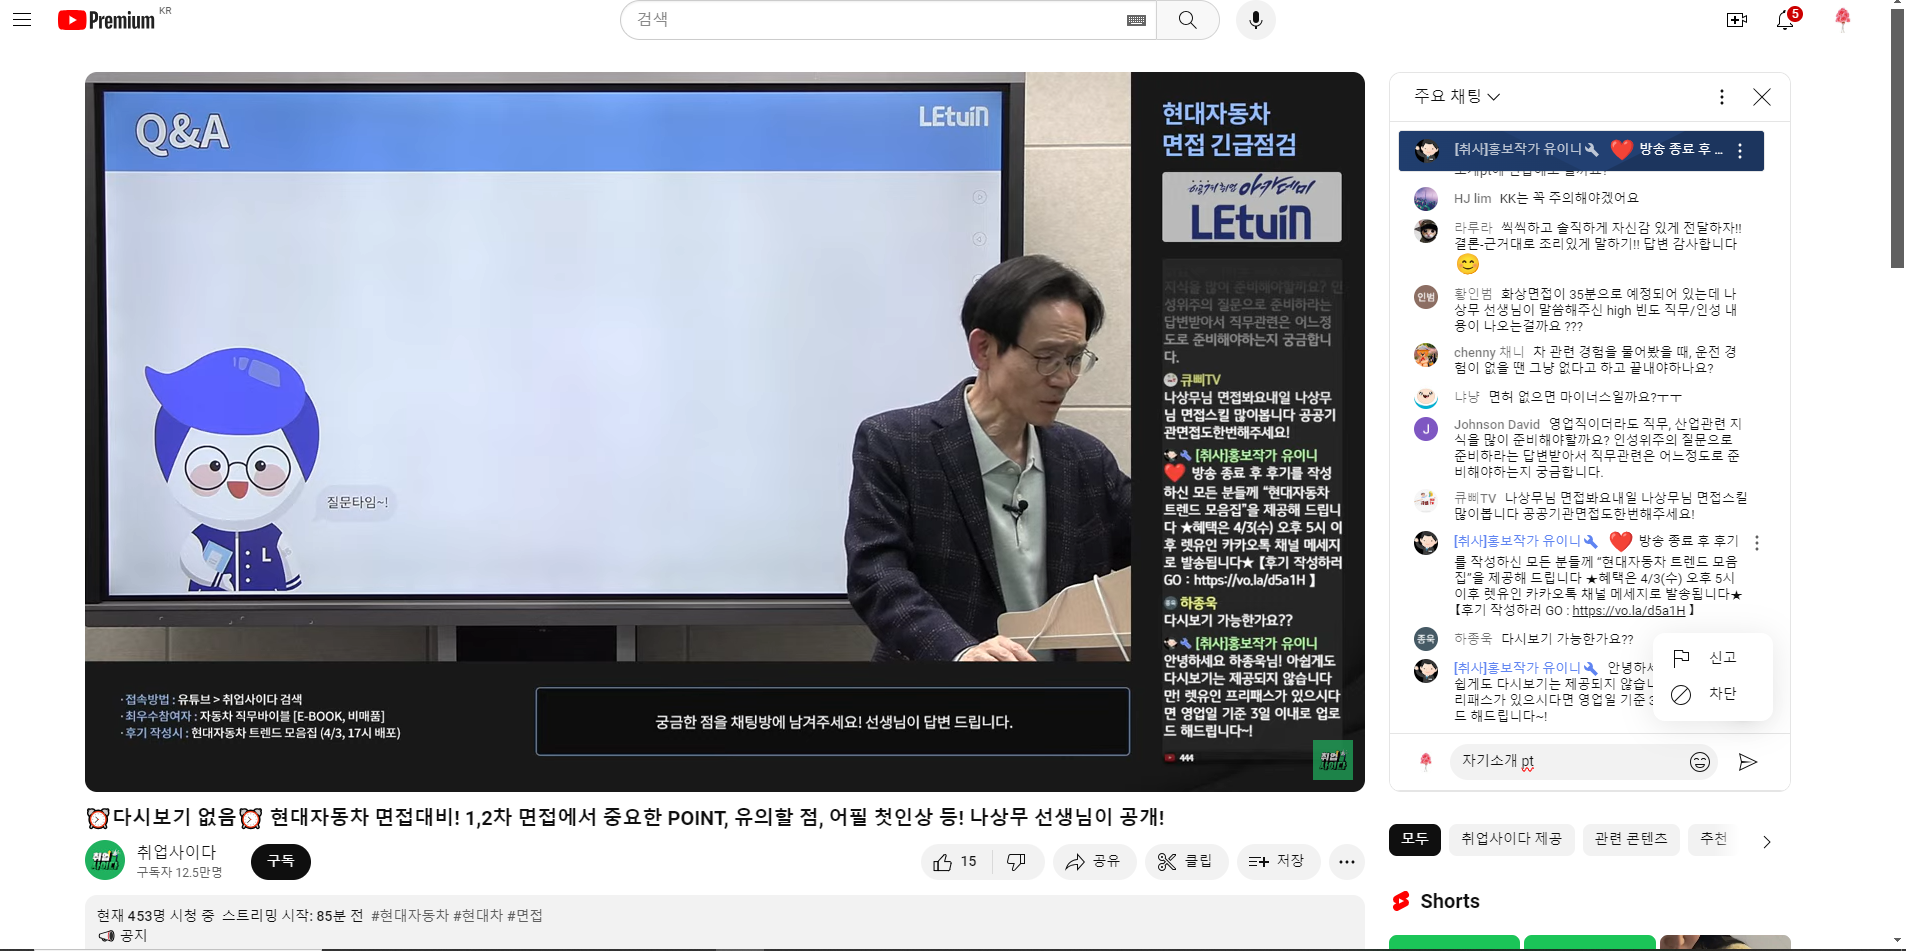Open the Create video button
Image resolution: width=1906 pixels, height=951 pixels.
click(x=1737, y=20)
